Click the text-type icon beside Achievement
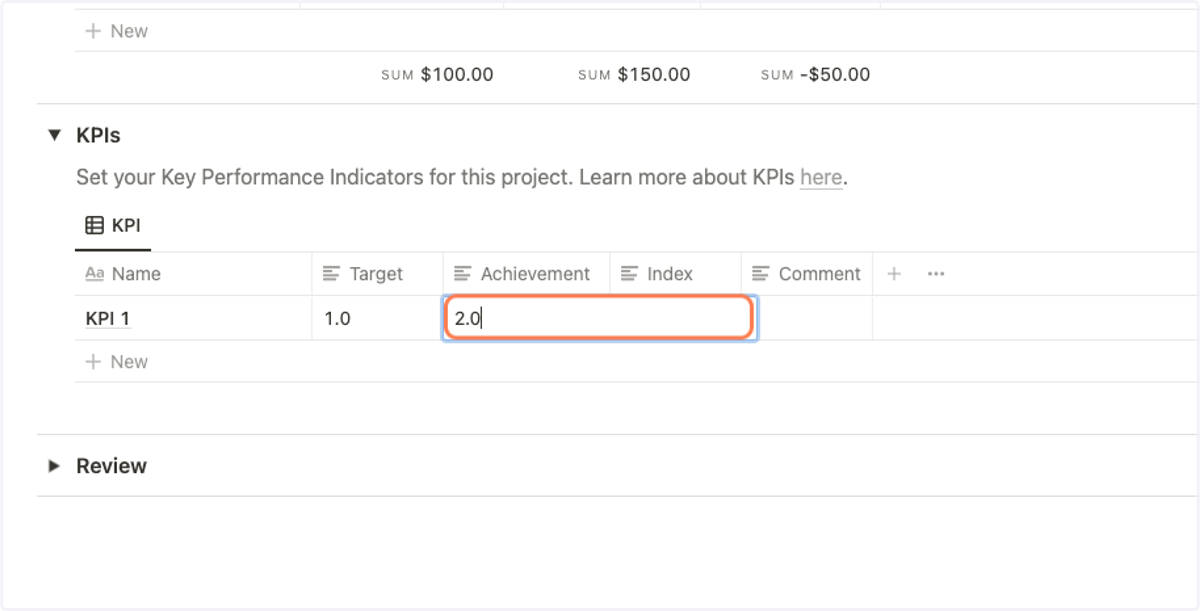1200x611 pixels. 463,274
